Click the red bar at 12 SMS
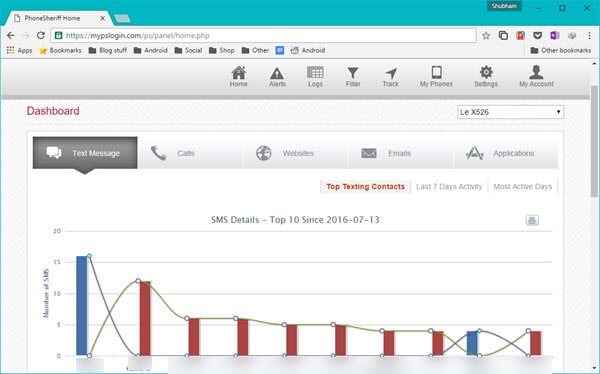 [145, 318]
